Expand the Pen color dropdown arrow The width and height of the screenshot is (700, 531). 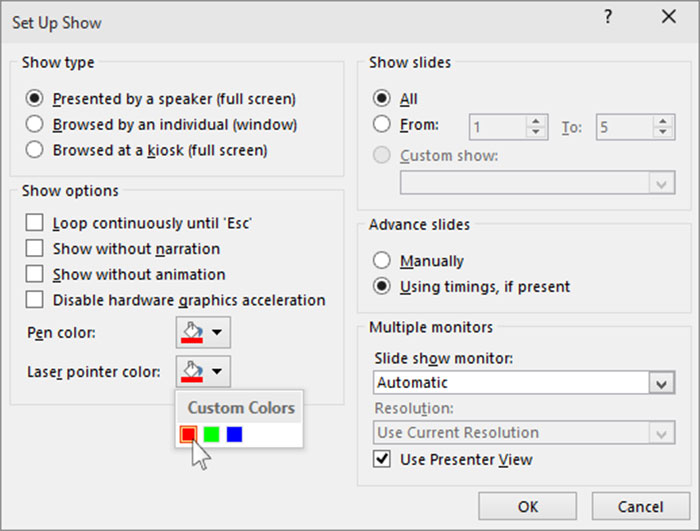pyautogui.click(x=217, y=332)
